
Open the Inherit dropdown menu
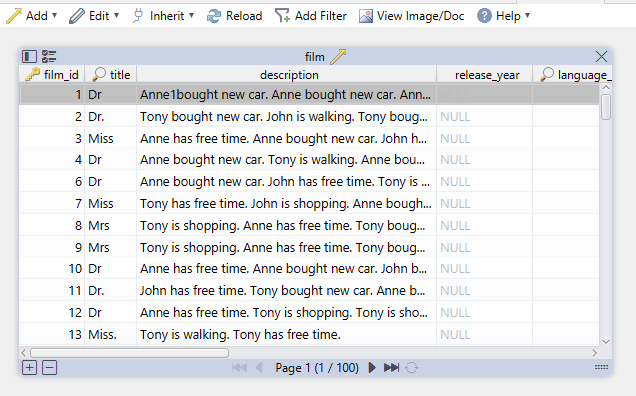(x=163, y=16)
